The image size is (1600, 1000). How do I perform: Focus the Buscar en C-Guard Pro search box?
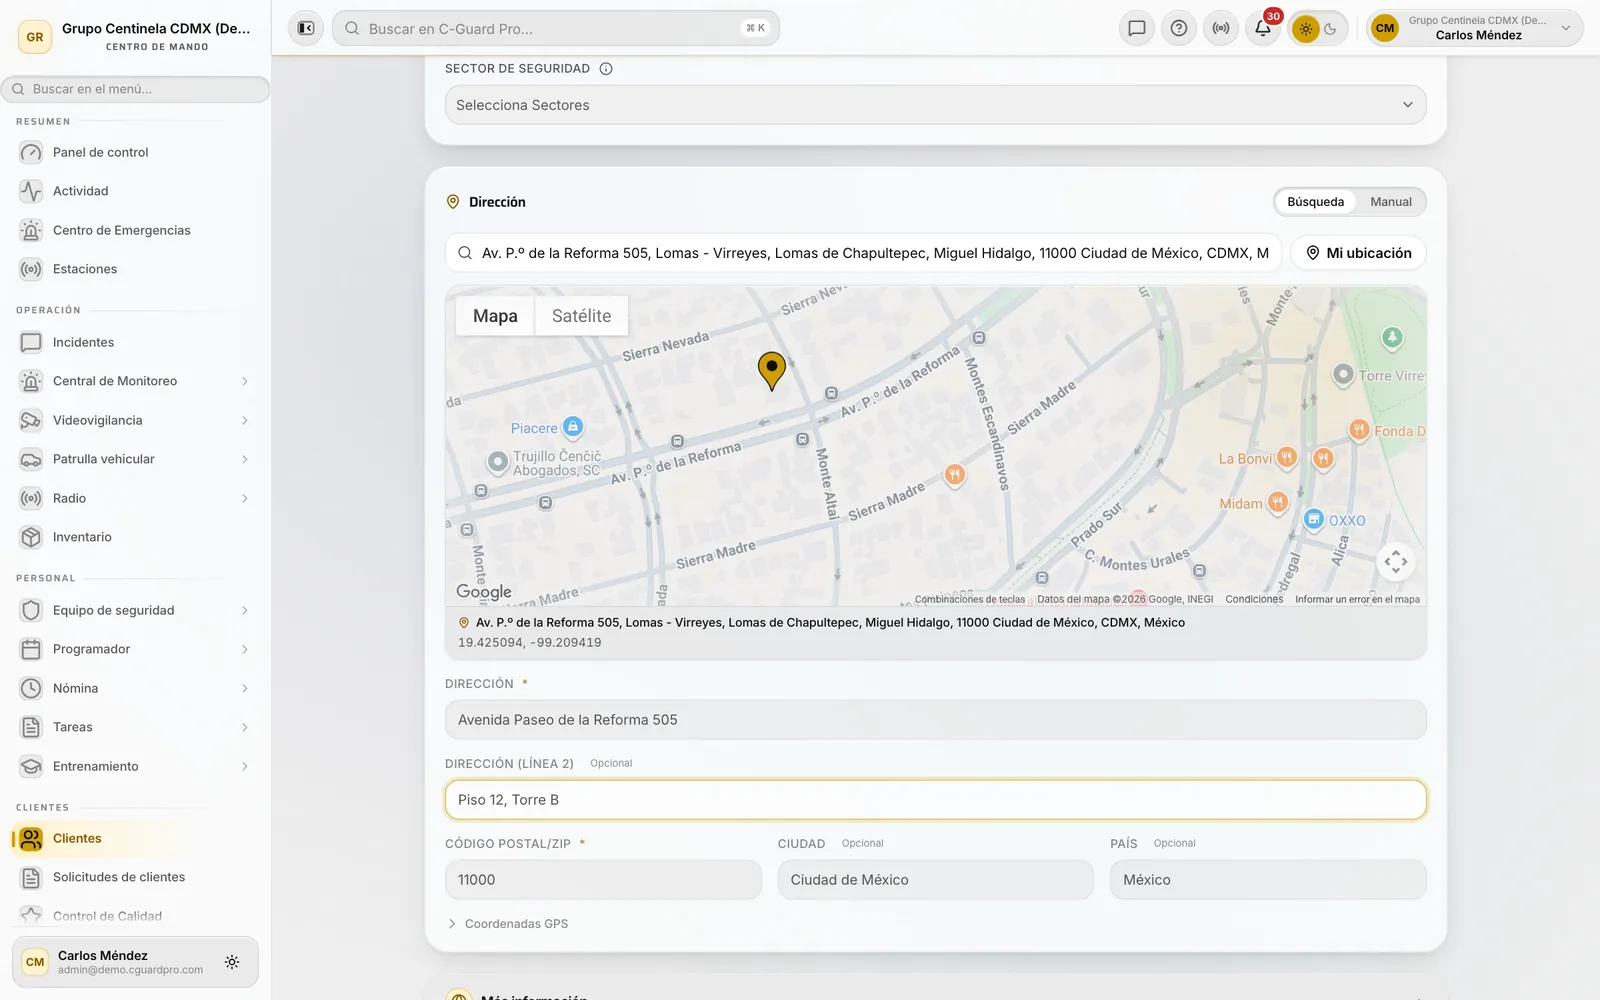(x=555, y=28)
